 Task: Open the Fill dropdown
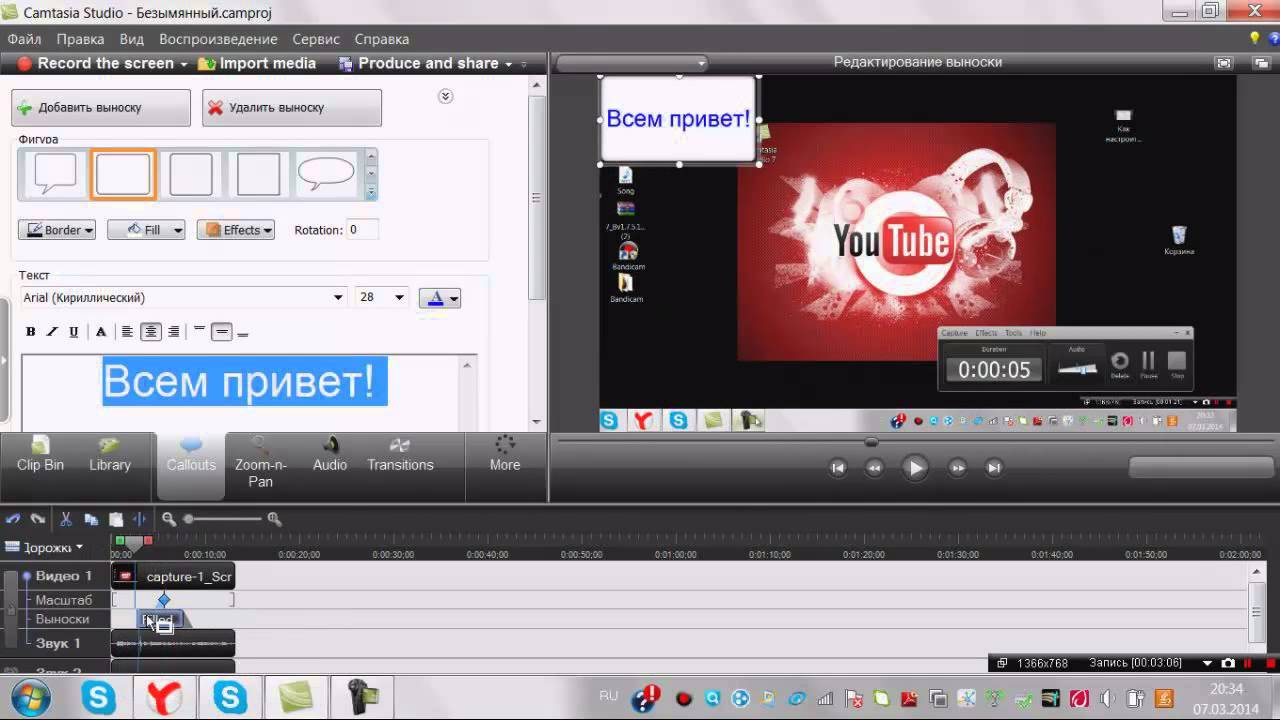click(146, 230)
